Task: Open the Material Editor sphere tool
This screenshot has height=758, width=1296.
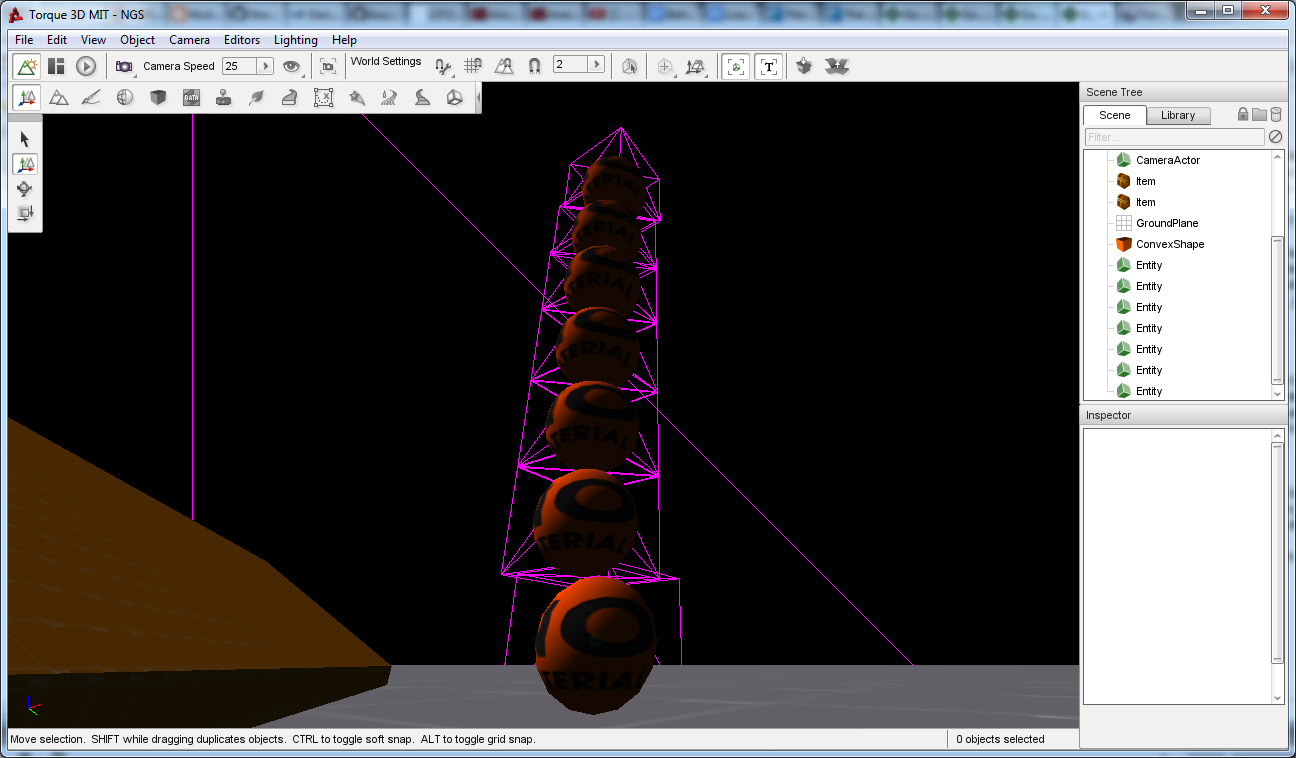Action: click(x=125, y=97)
